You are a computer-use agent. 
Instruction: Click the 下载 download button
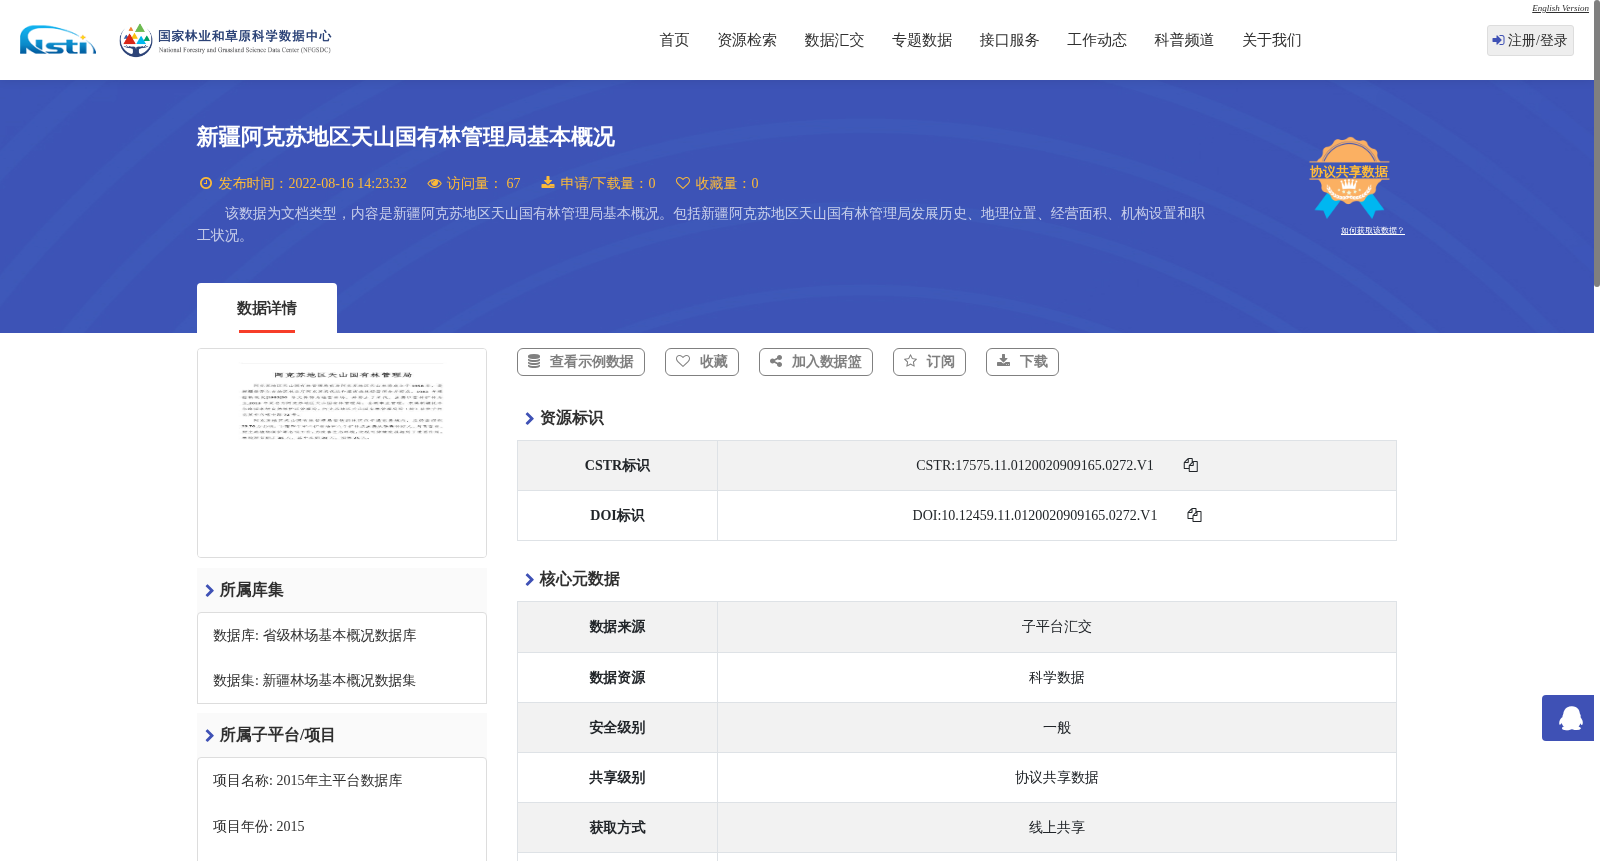[x=1022, y=362]
